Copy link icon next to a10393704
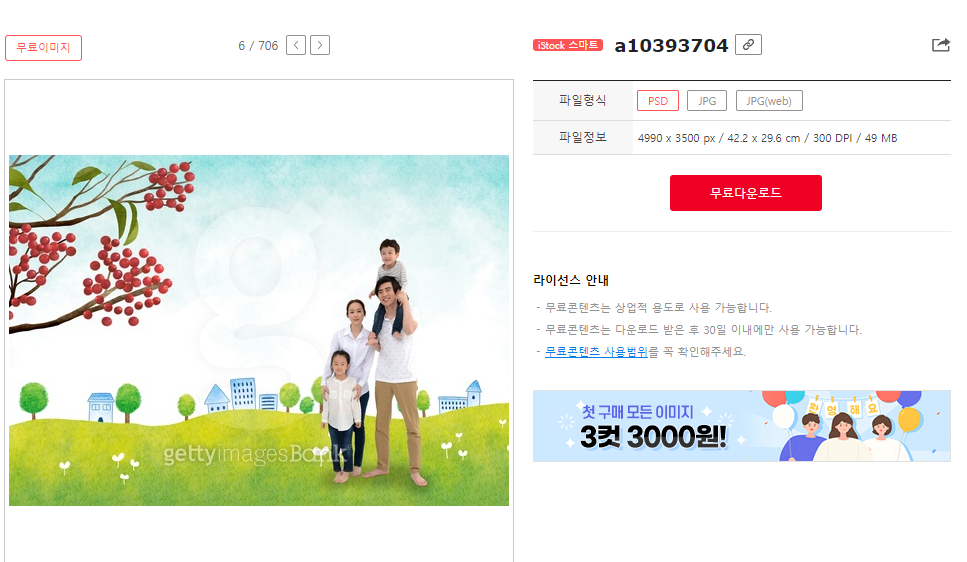This screenshot has width=967, height=562. [748, 44]
